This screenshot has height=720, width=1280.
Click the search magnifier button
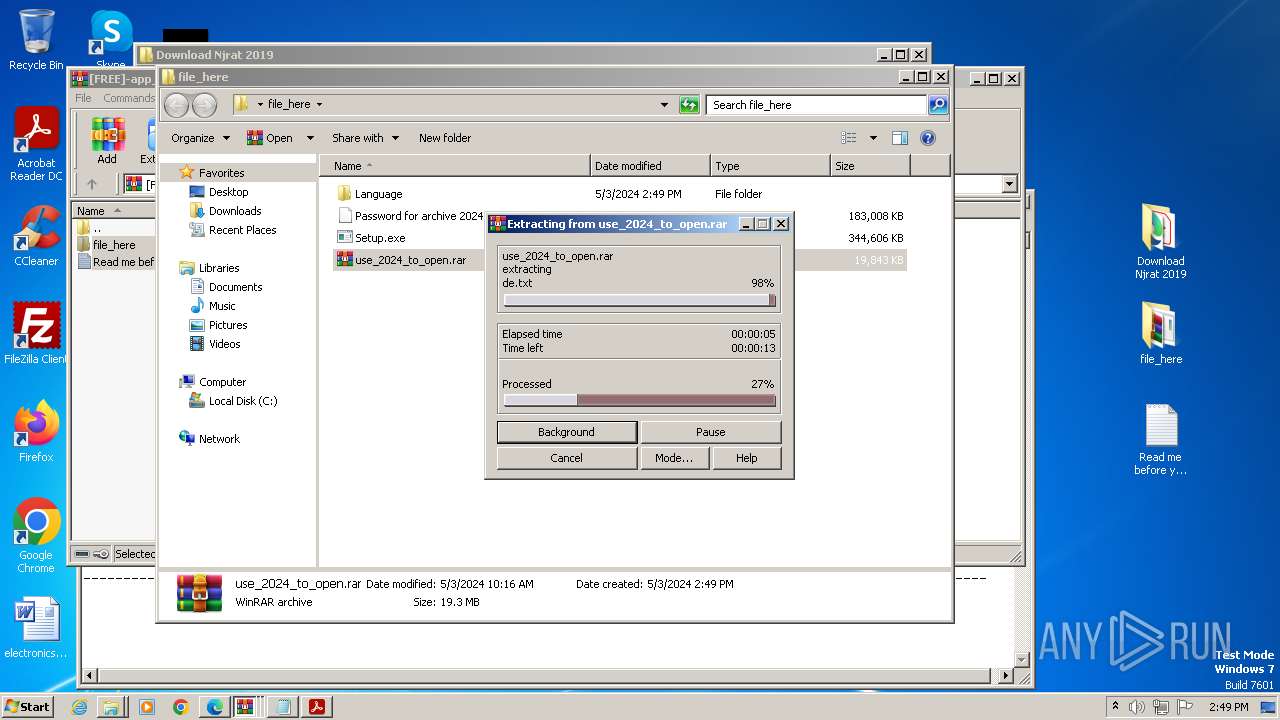(x=938, y=104)
